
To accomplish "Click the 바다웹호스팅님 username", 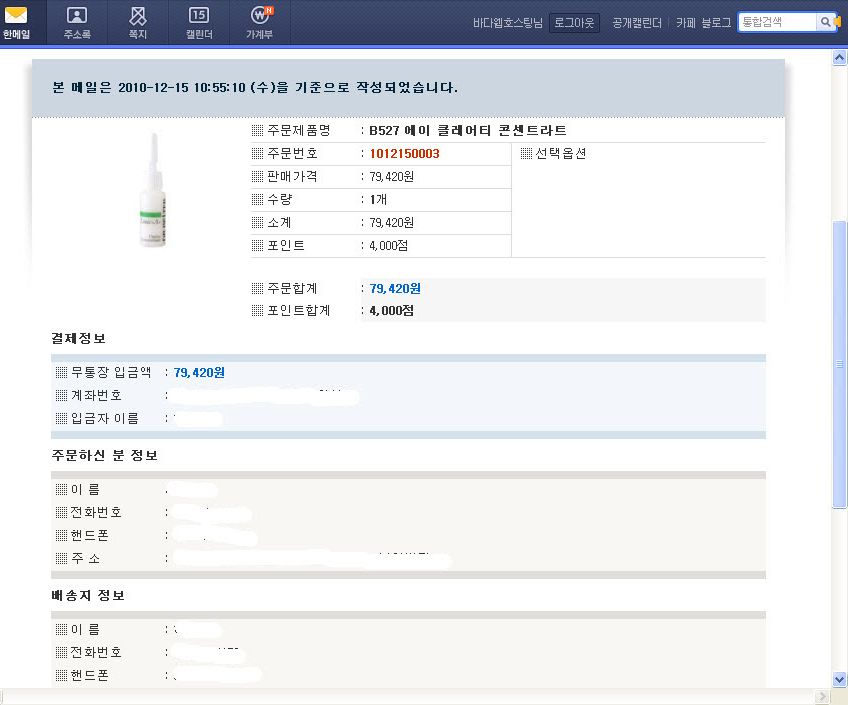I will pyautogui.click(x=507, y=22).
